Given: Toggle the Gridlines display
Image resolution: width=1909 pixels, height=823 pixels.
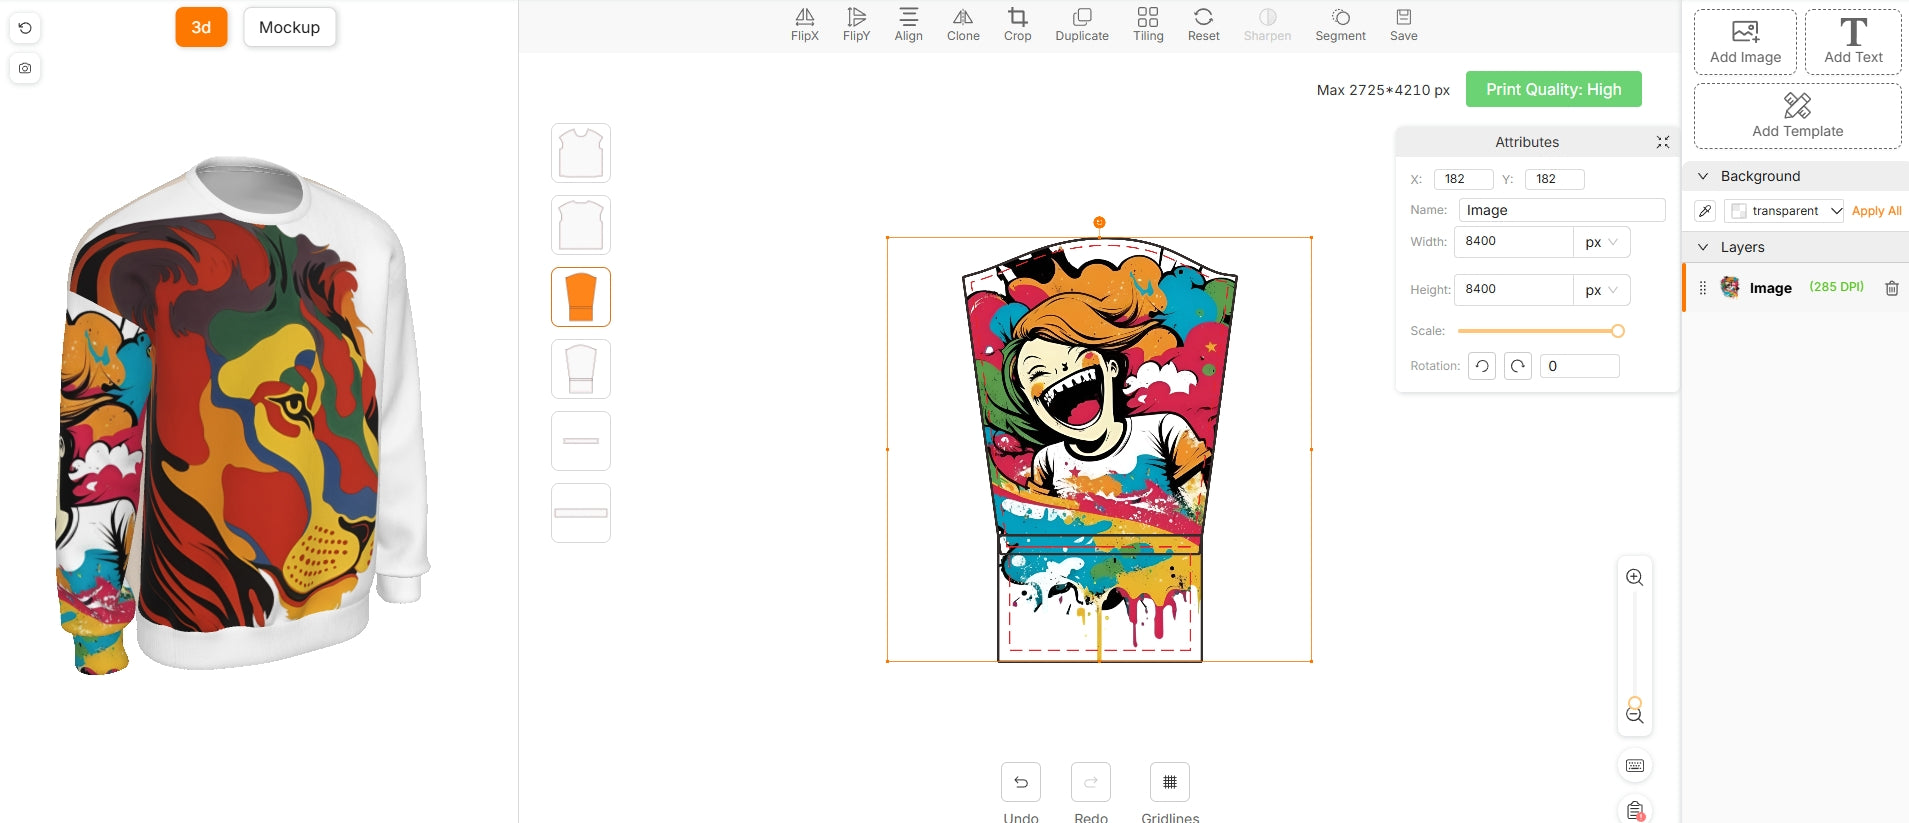Looking at the screenshot, I should [1169, 782].
